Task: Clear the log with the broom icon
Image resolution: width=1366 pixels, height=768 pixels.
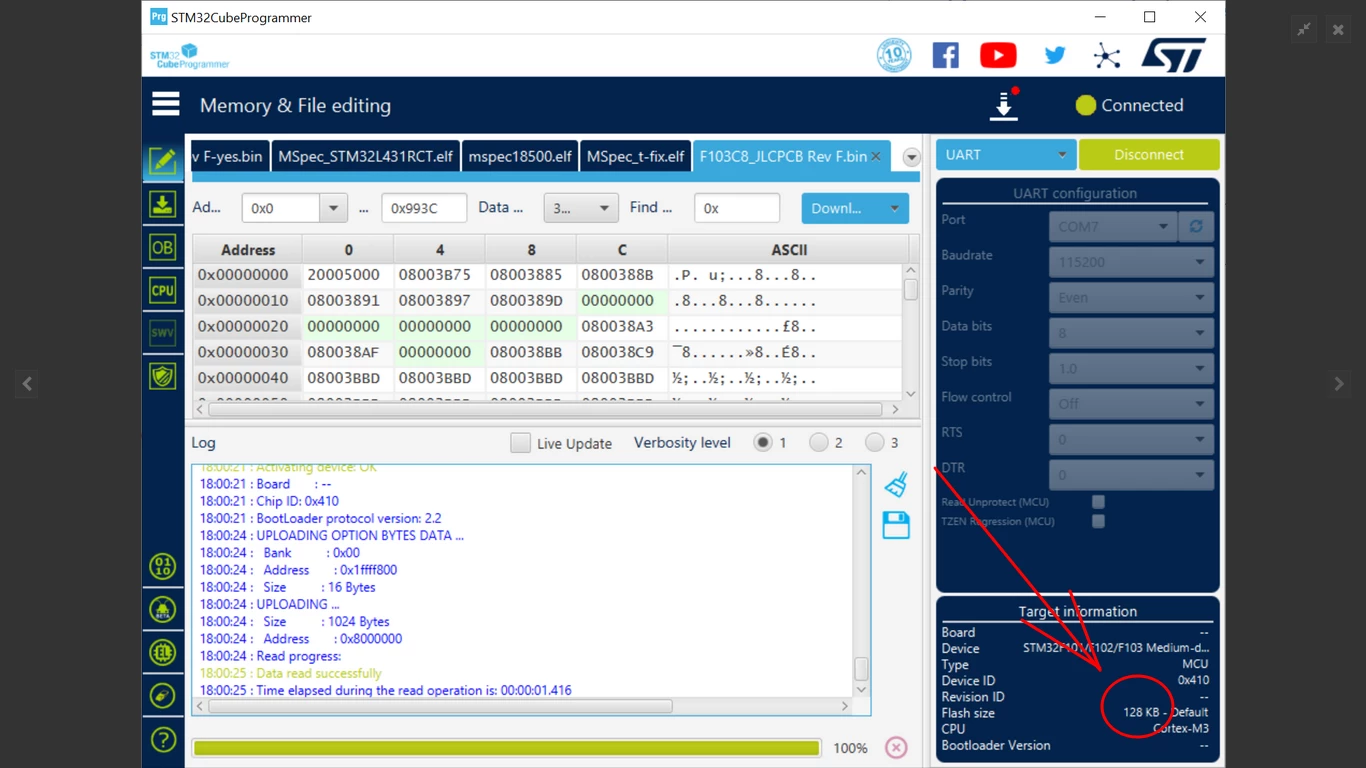Action: click(x=896, y=484)
